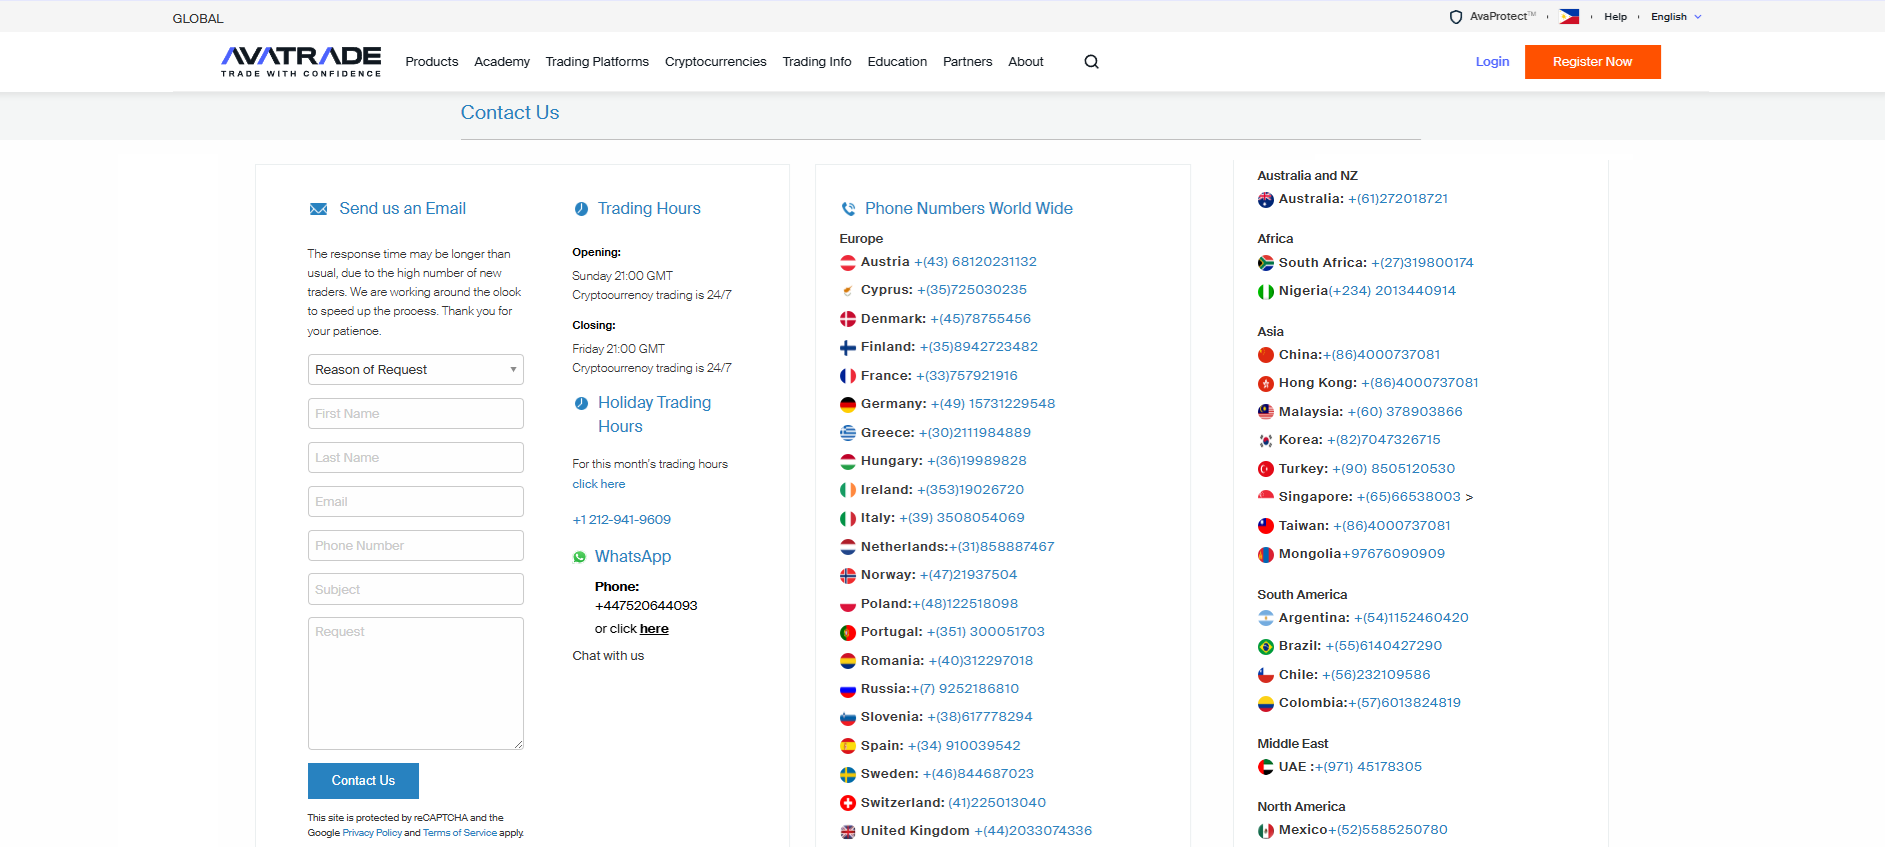Click the Brazil flag icon
Viewport: 1885px width, 847px height.
(1265, 647)
